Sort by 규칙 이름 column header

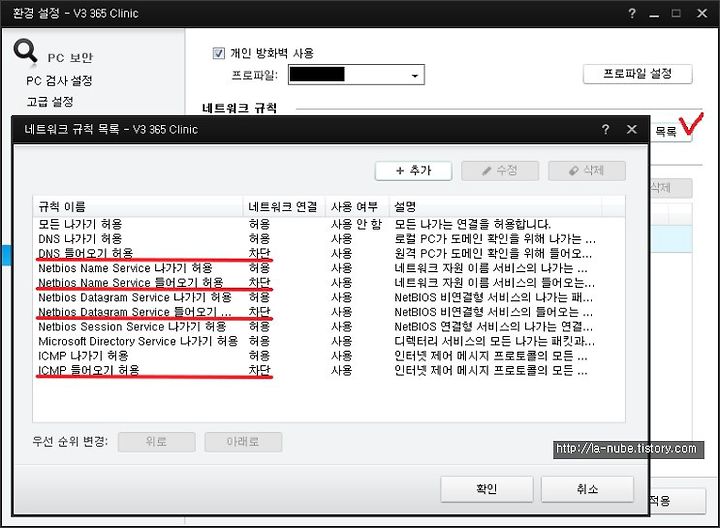coord(138,207)
